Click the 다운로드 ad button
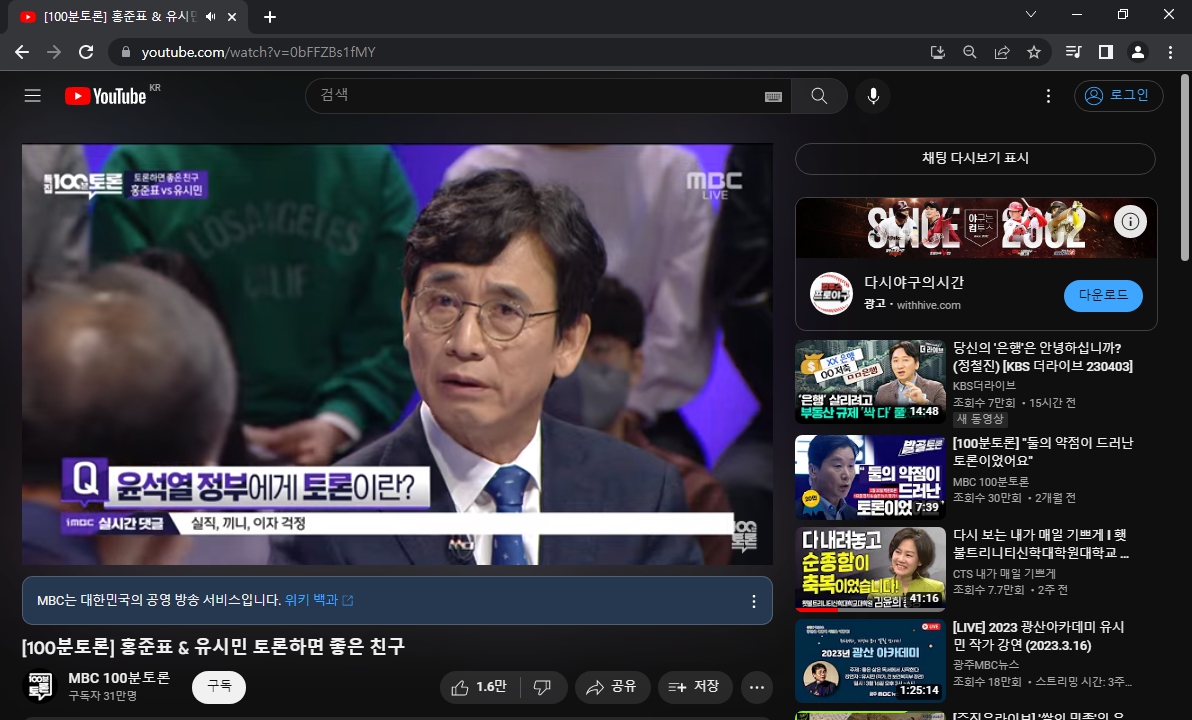 (1103, 295)
